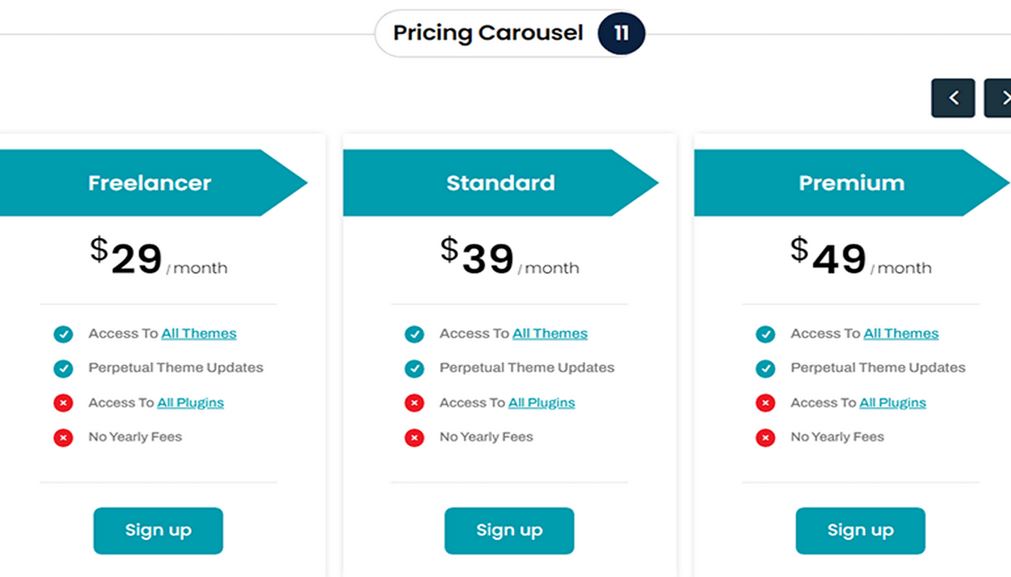
Task: Open All Themes link in Freelancer plan
Action: tap(199, 333)
